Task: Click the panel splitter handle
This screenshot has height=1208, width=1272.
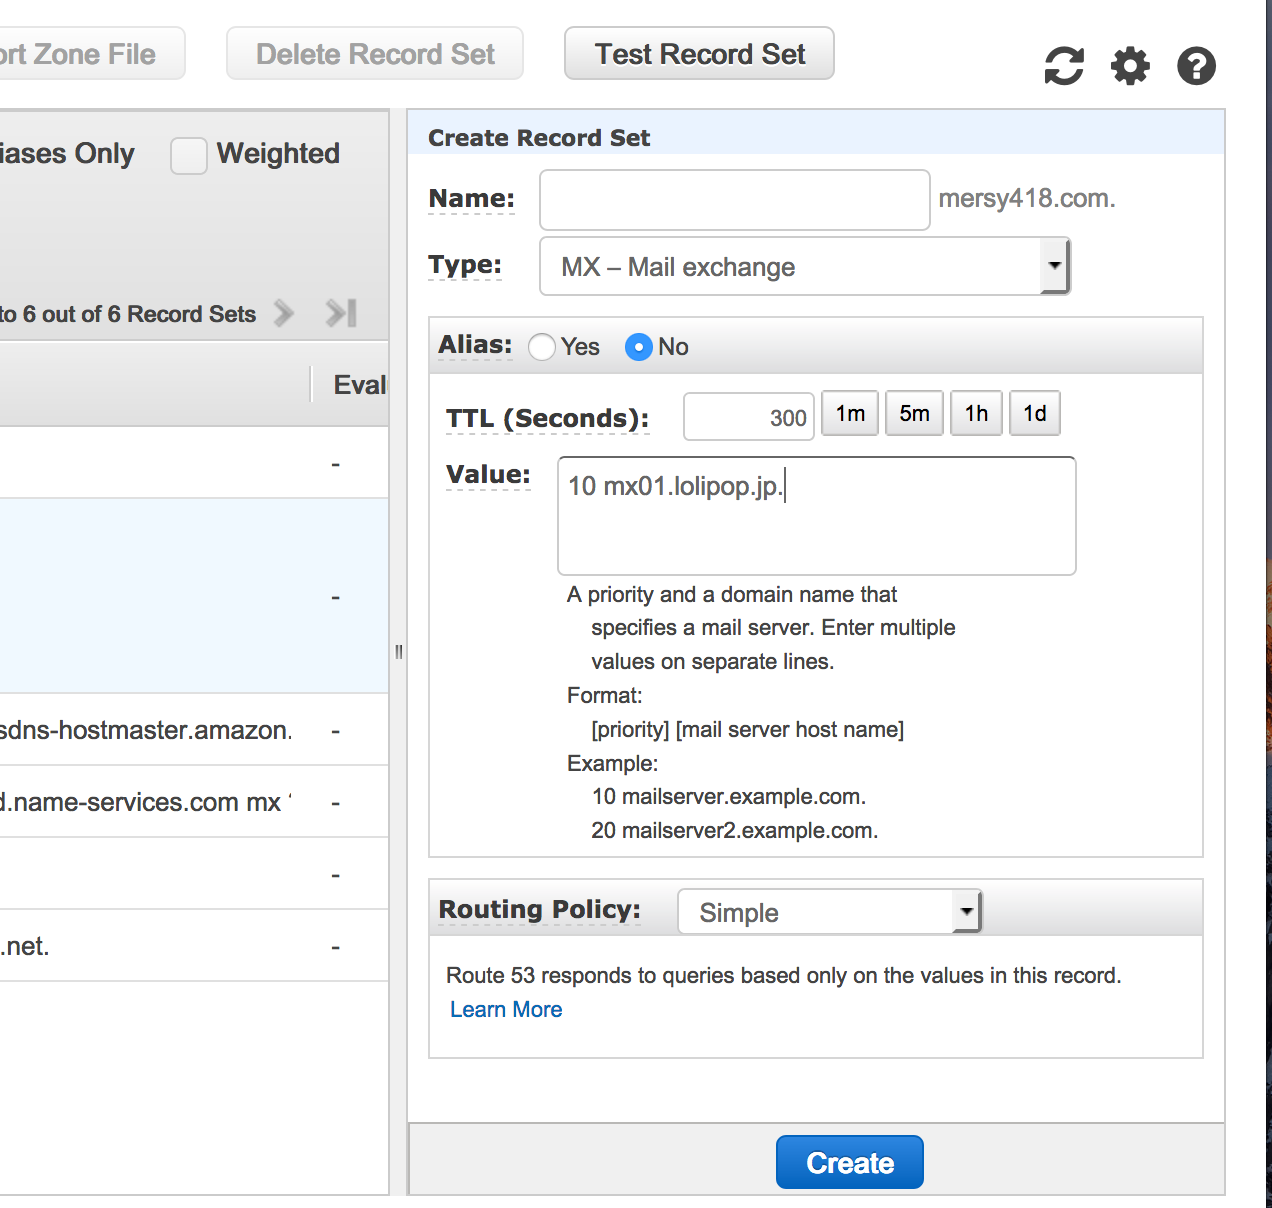Action: 399,652
